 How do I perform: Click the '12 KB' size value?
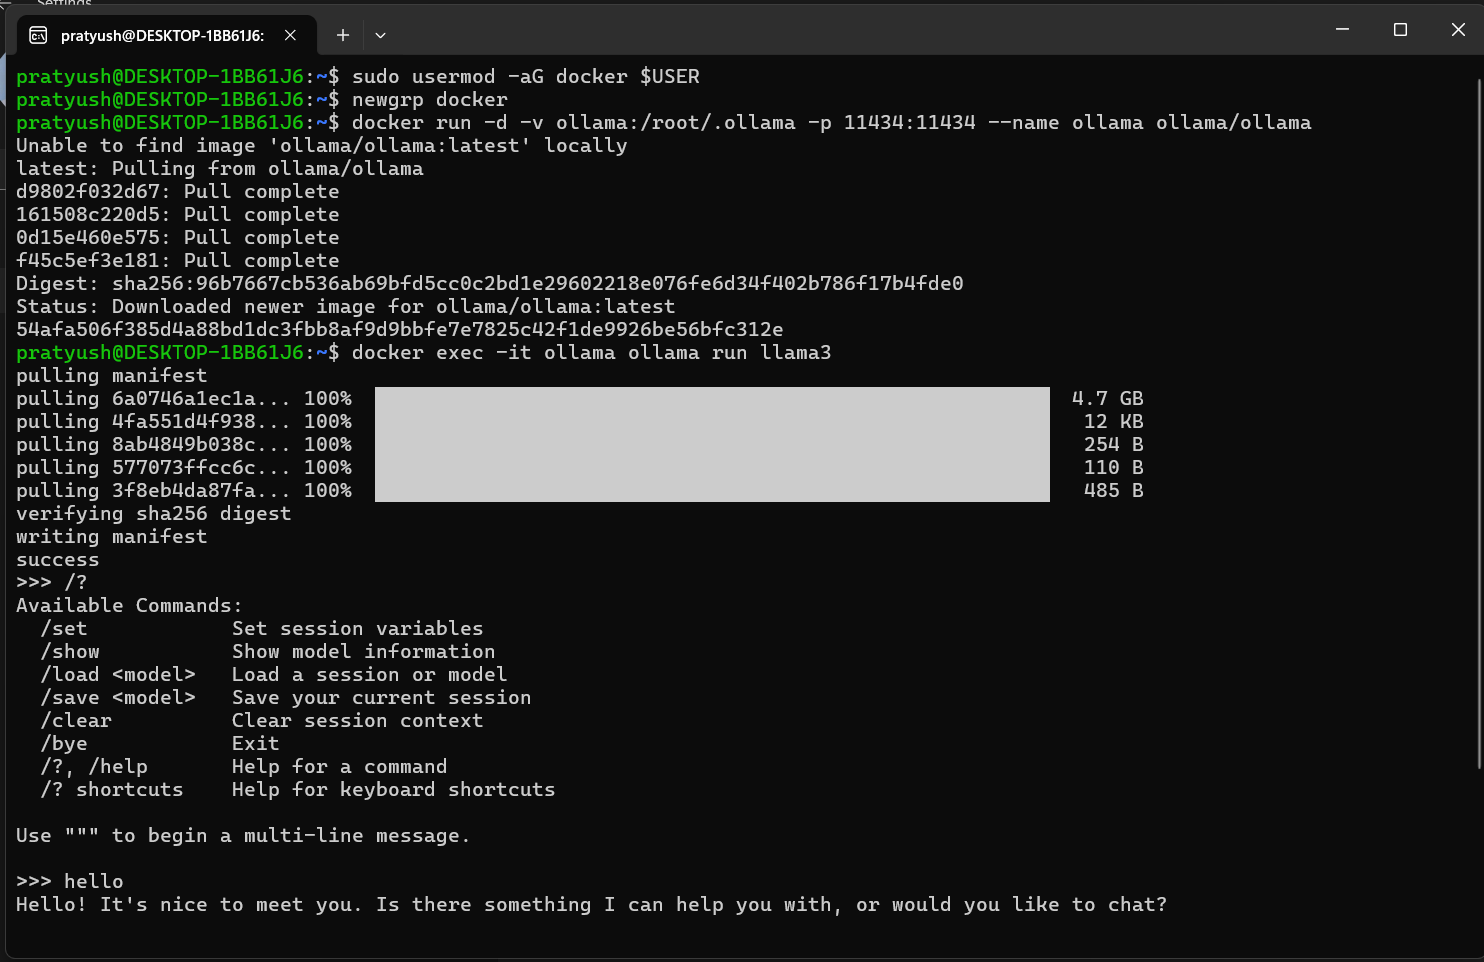pos(1114,422)
